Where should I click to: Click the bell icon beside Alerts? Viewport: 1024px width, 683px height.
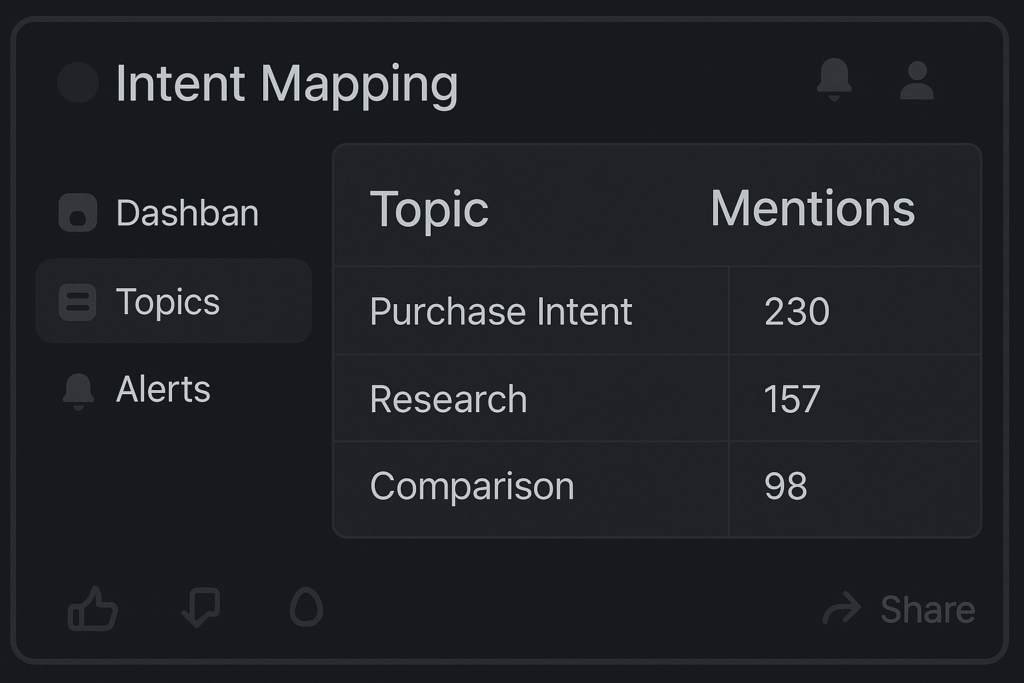coord(78,390)
